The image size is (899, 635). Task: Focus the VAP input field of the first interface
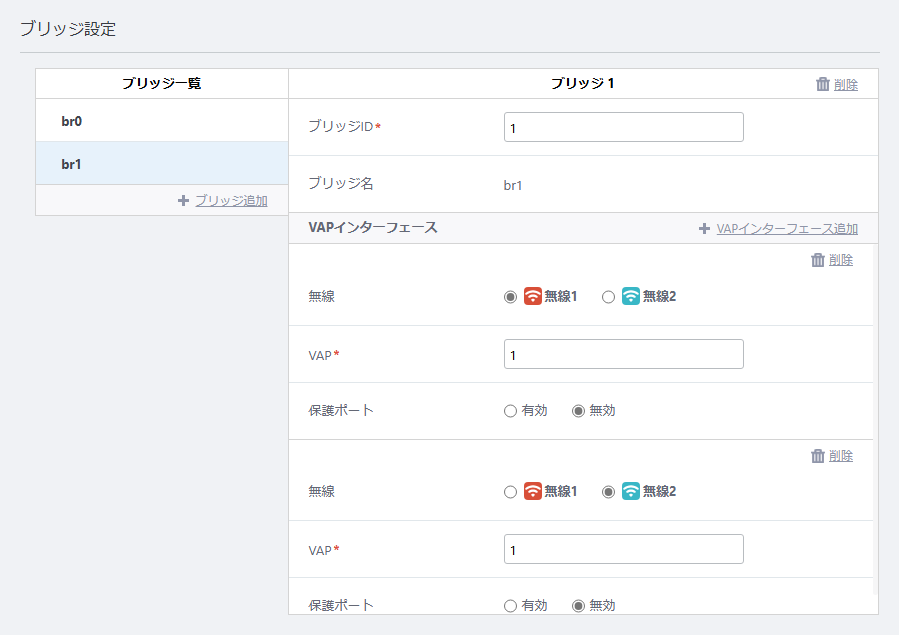[624, 354]
